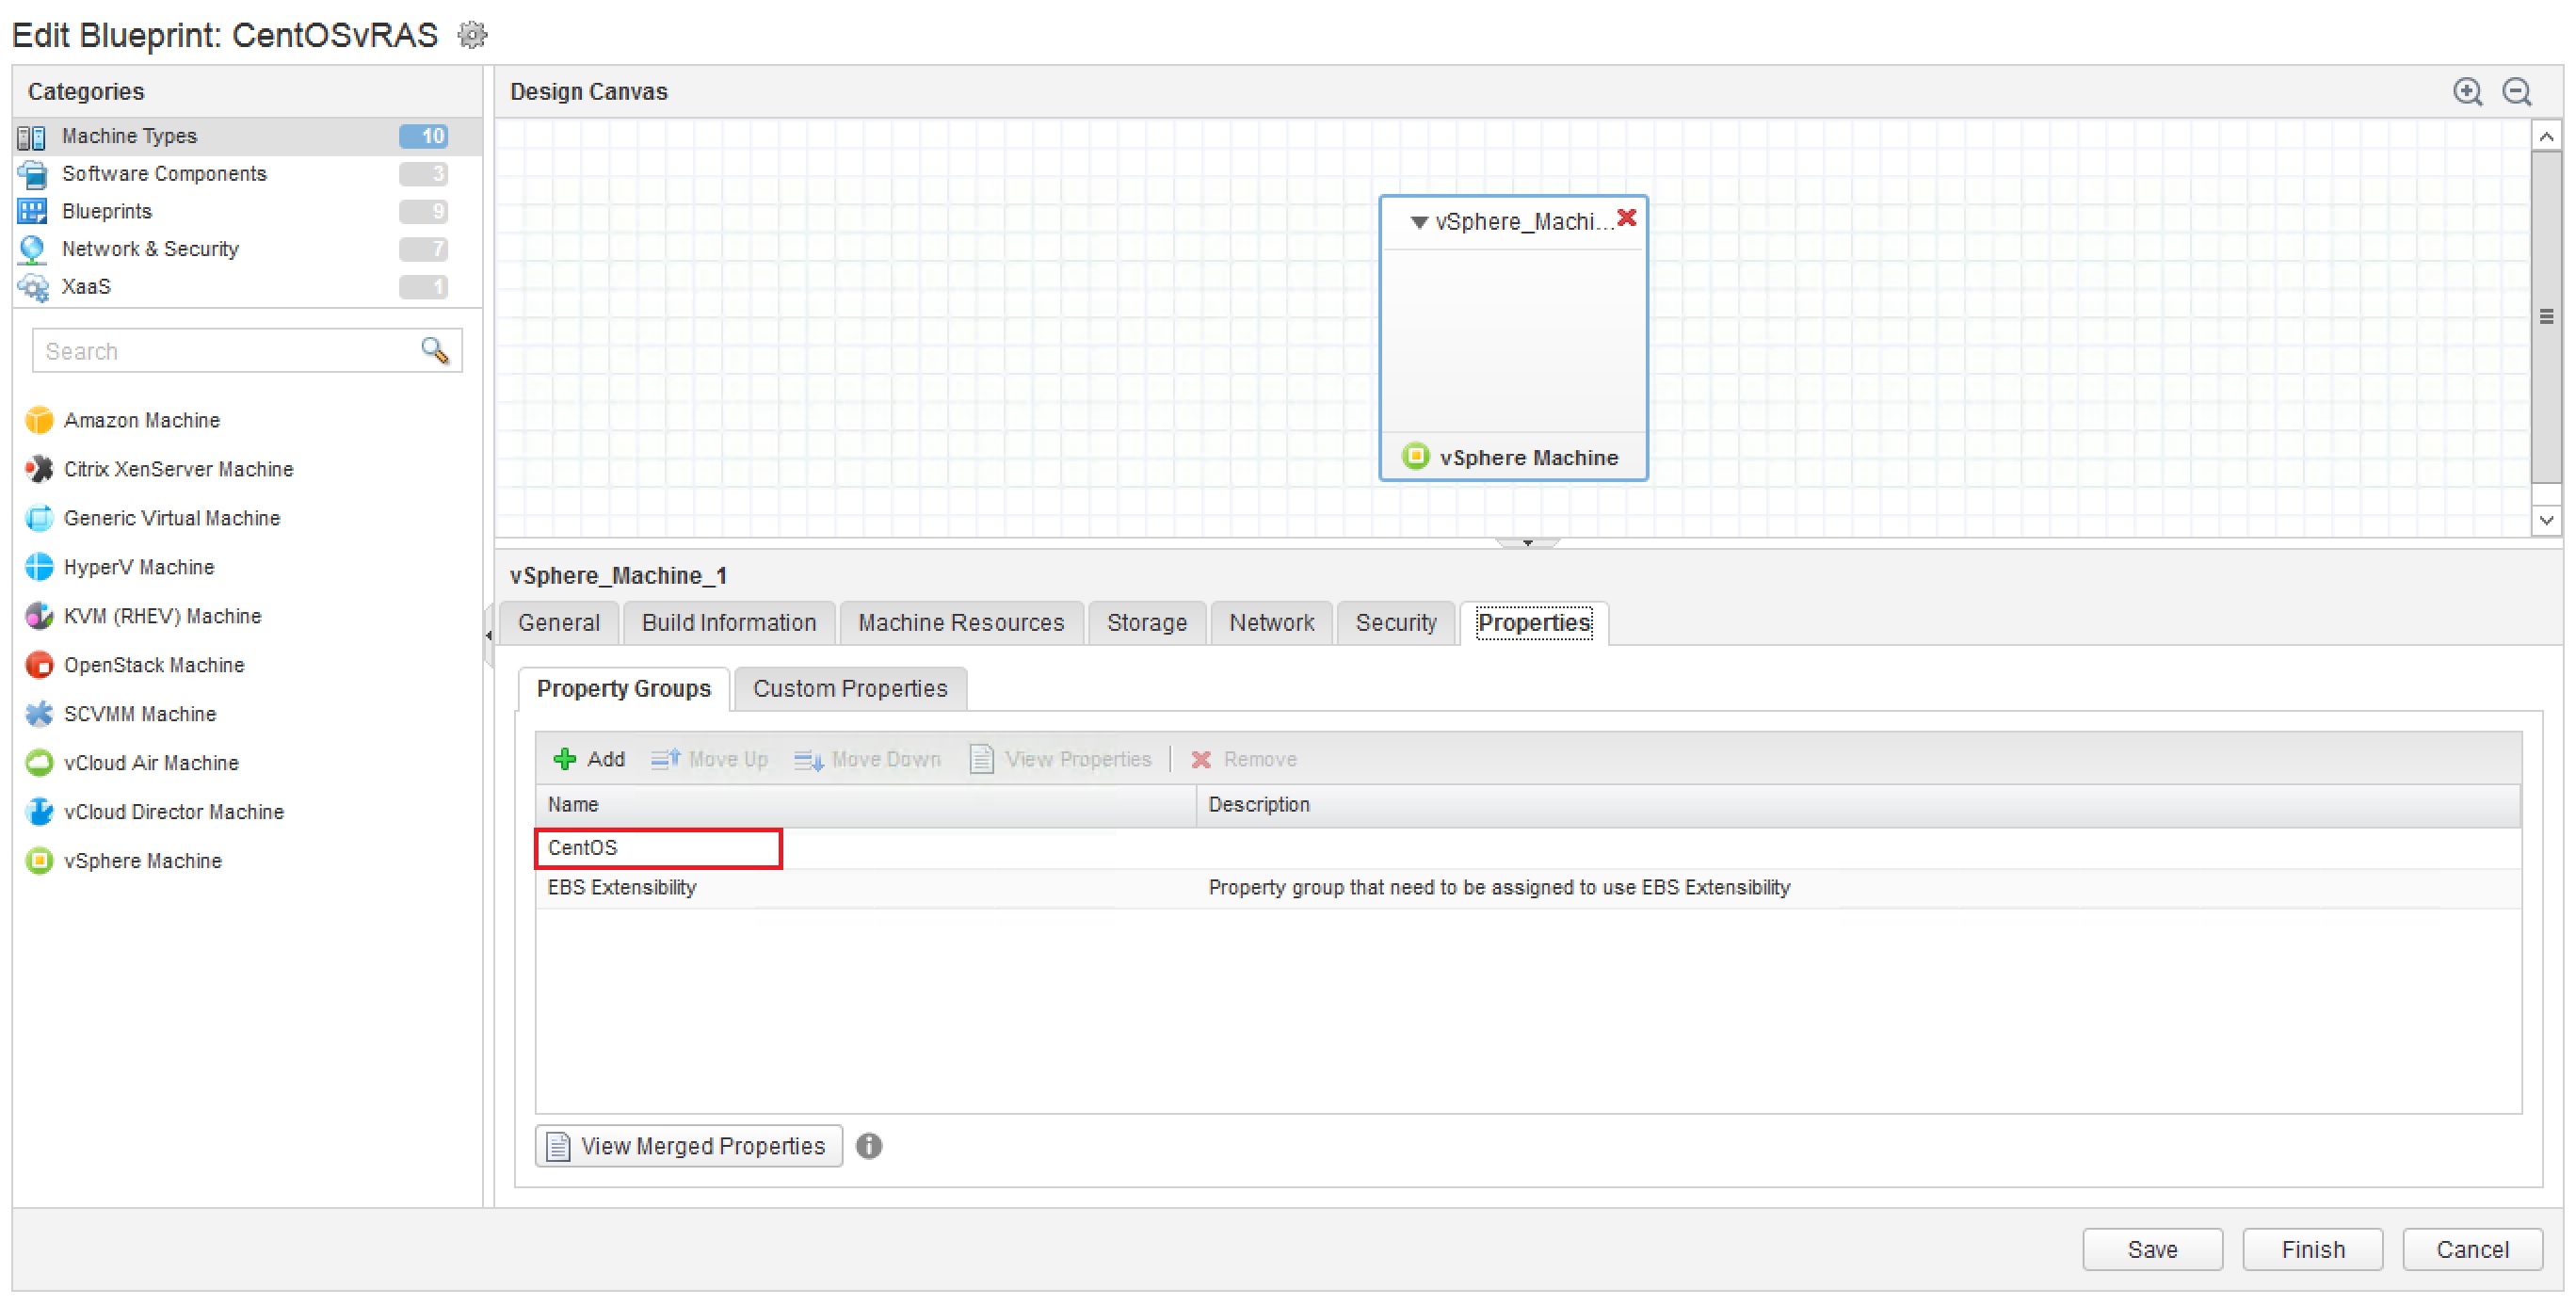Select the vCloud Air Machine icon
This screenshot has height=1305, width=2576.
(x=39, y=763)
